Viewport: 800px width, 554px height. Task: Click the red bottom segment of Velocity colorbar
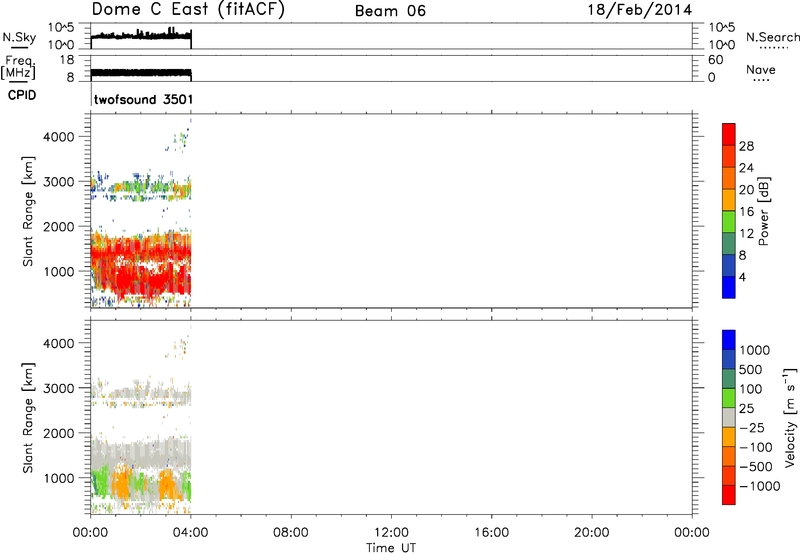click(x=729, y=495)
